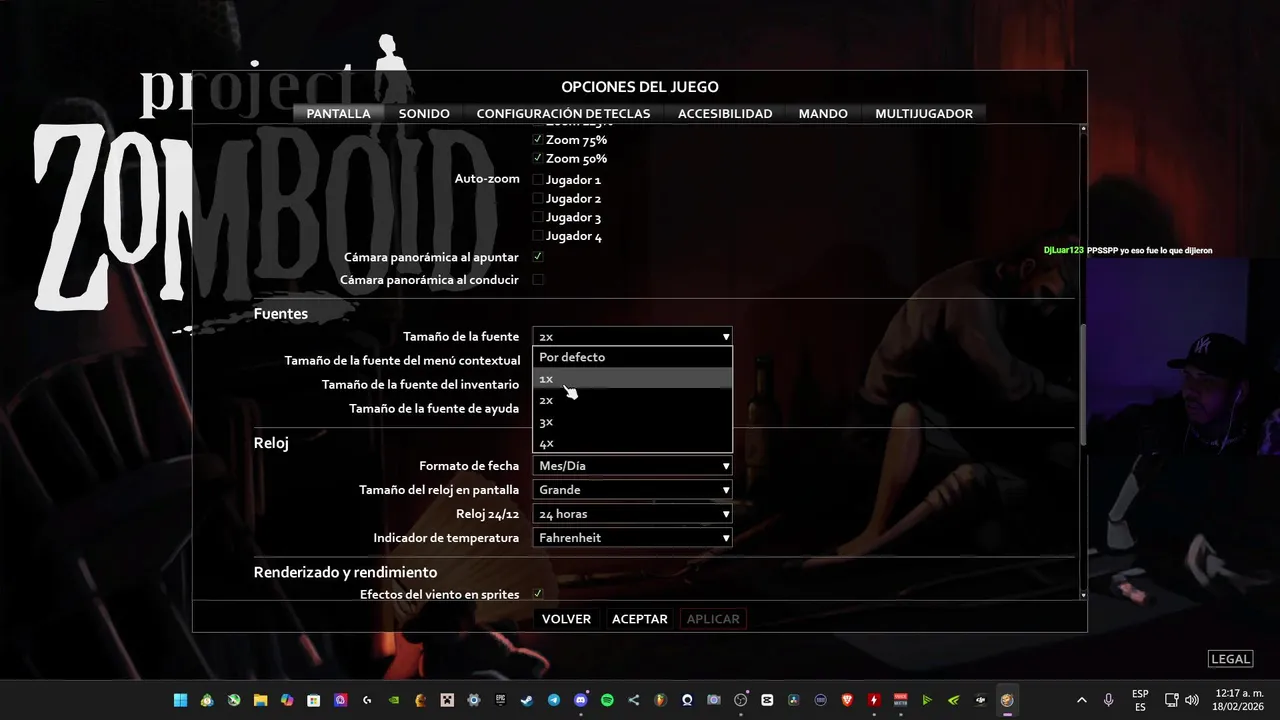Uncheck the Zoom 75% checkbox

coord(538,139)
